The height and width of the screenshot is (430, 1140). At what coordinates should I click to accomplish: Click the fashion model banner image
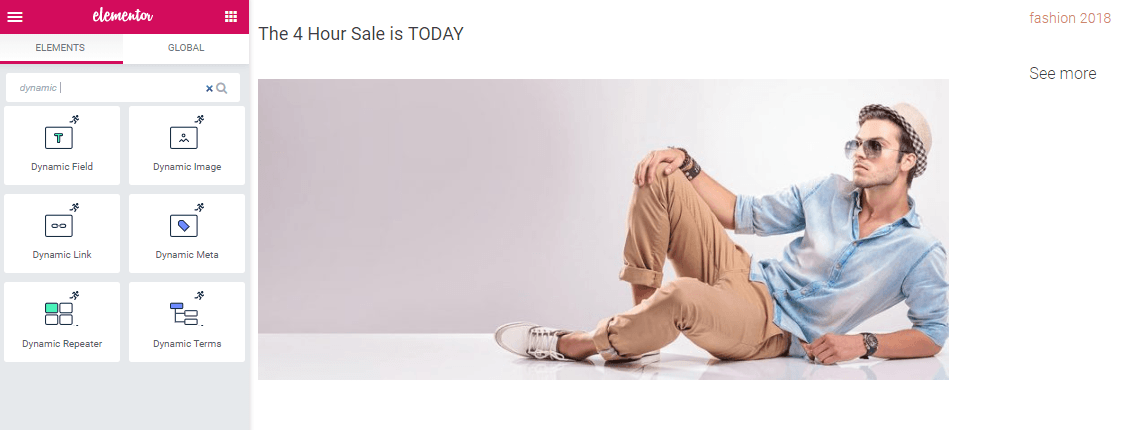(603, 229)
